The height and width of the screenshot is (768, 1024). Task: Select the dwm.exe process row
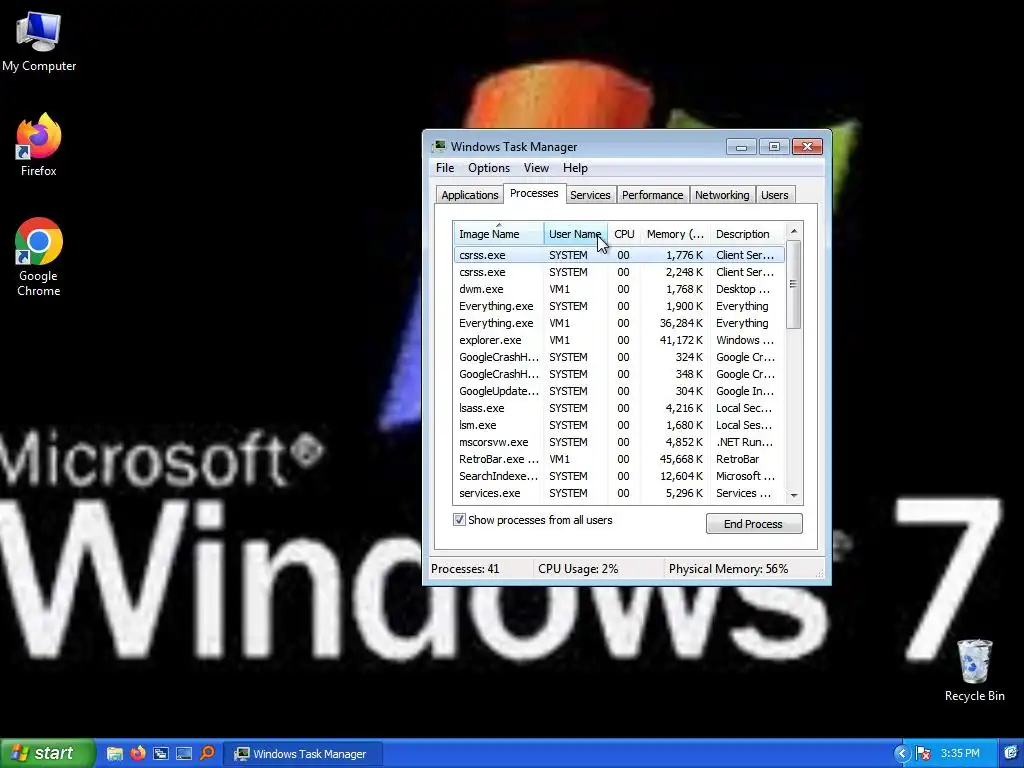pyautogui.click(x=619, y=289)
